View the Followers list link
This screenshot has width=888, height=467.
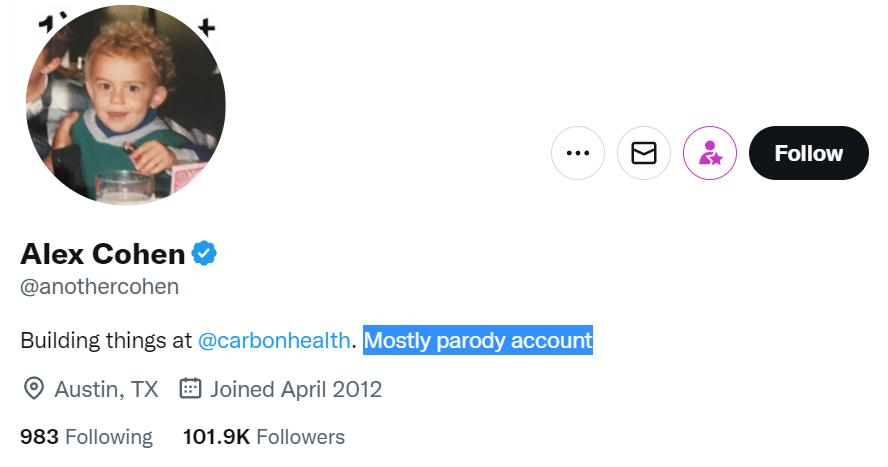click(300, 437)
